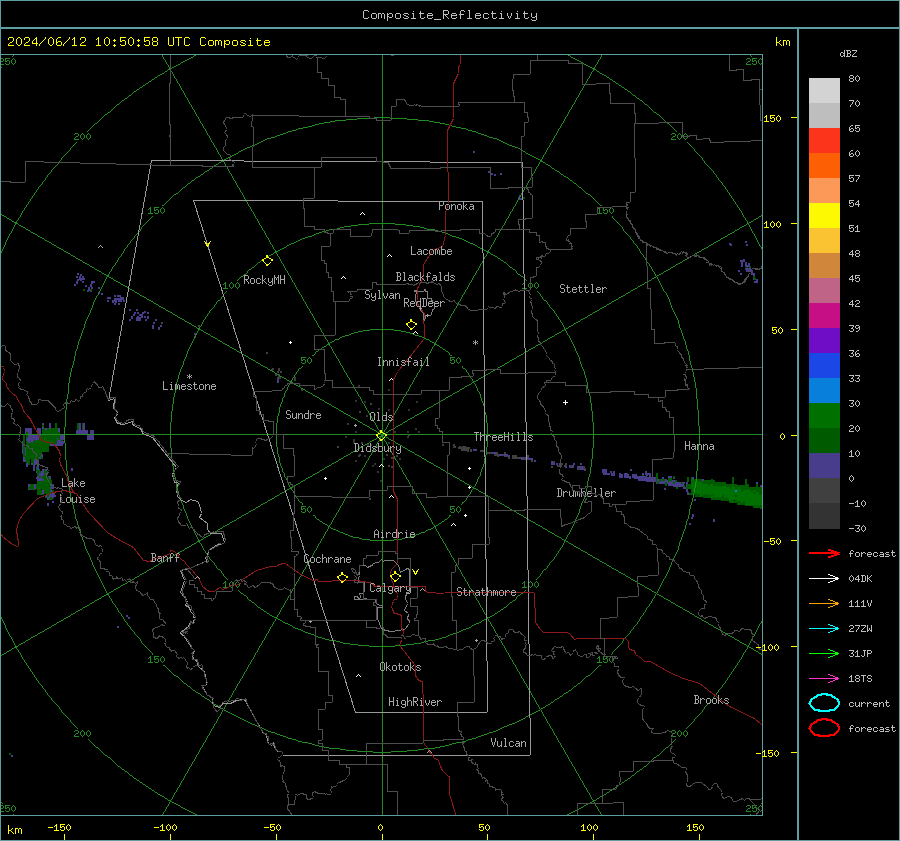Click the HighRiver city label

point(415,702)
